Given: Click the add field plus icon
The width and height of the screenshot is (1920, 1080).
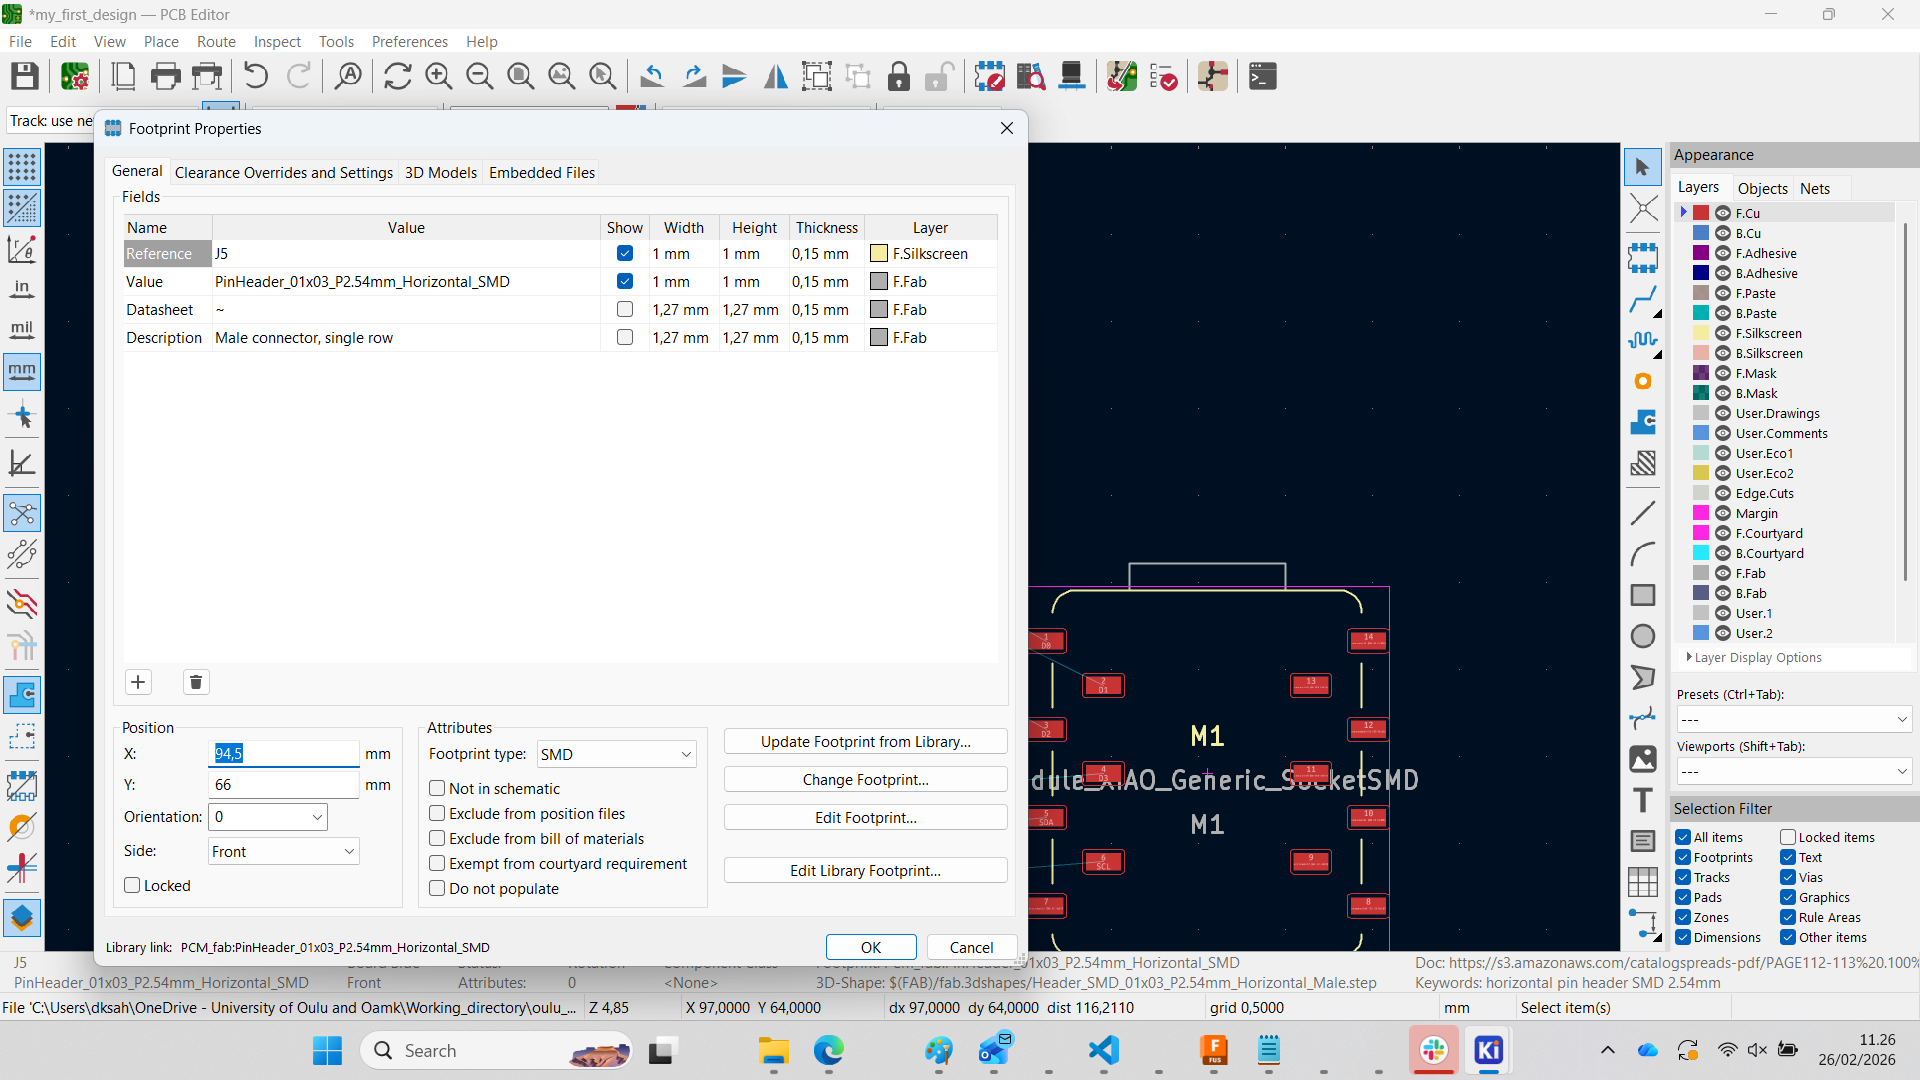Looking at the screenshot, I should pos(138,682).
